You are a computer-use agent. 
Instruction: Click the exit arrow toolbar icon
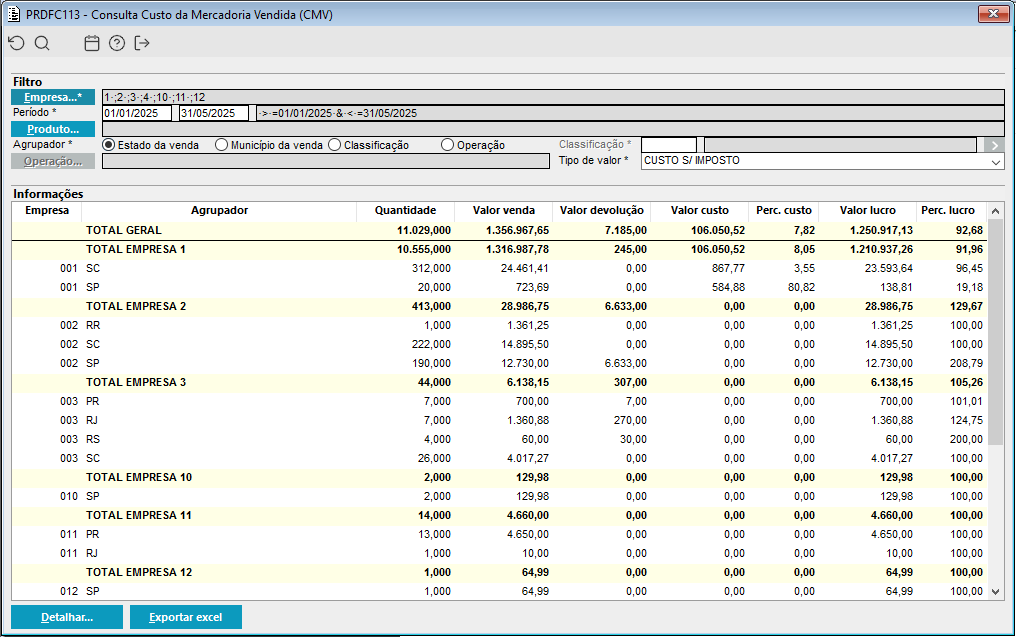click(142, 43)
